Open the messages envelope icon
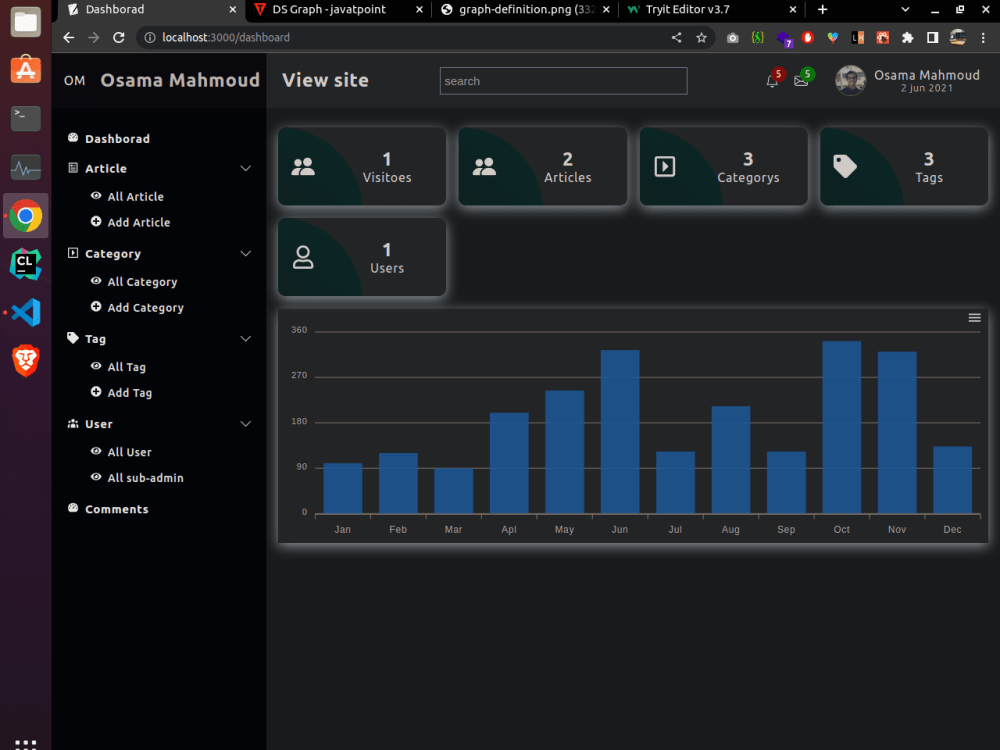The height and width of the screenshot is (750, 1000). coord(801,82)
